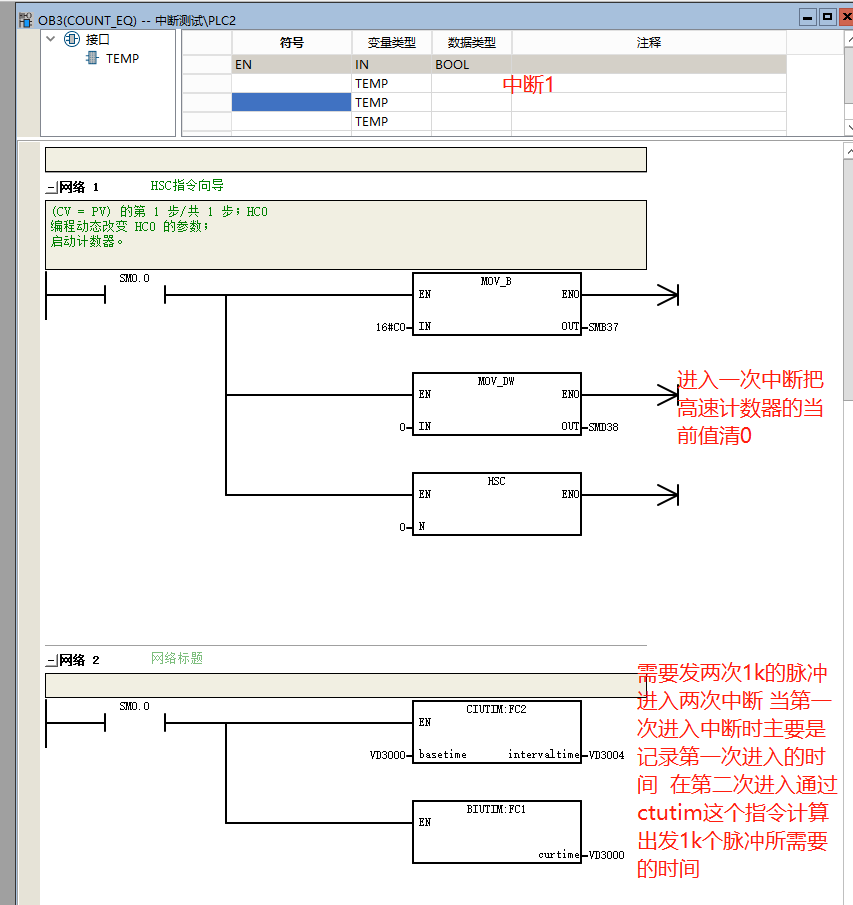Click the HSC指令向导 network title
Screen dimensions: 853x905
pos(187,185)
